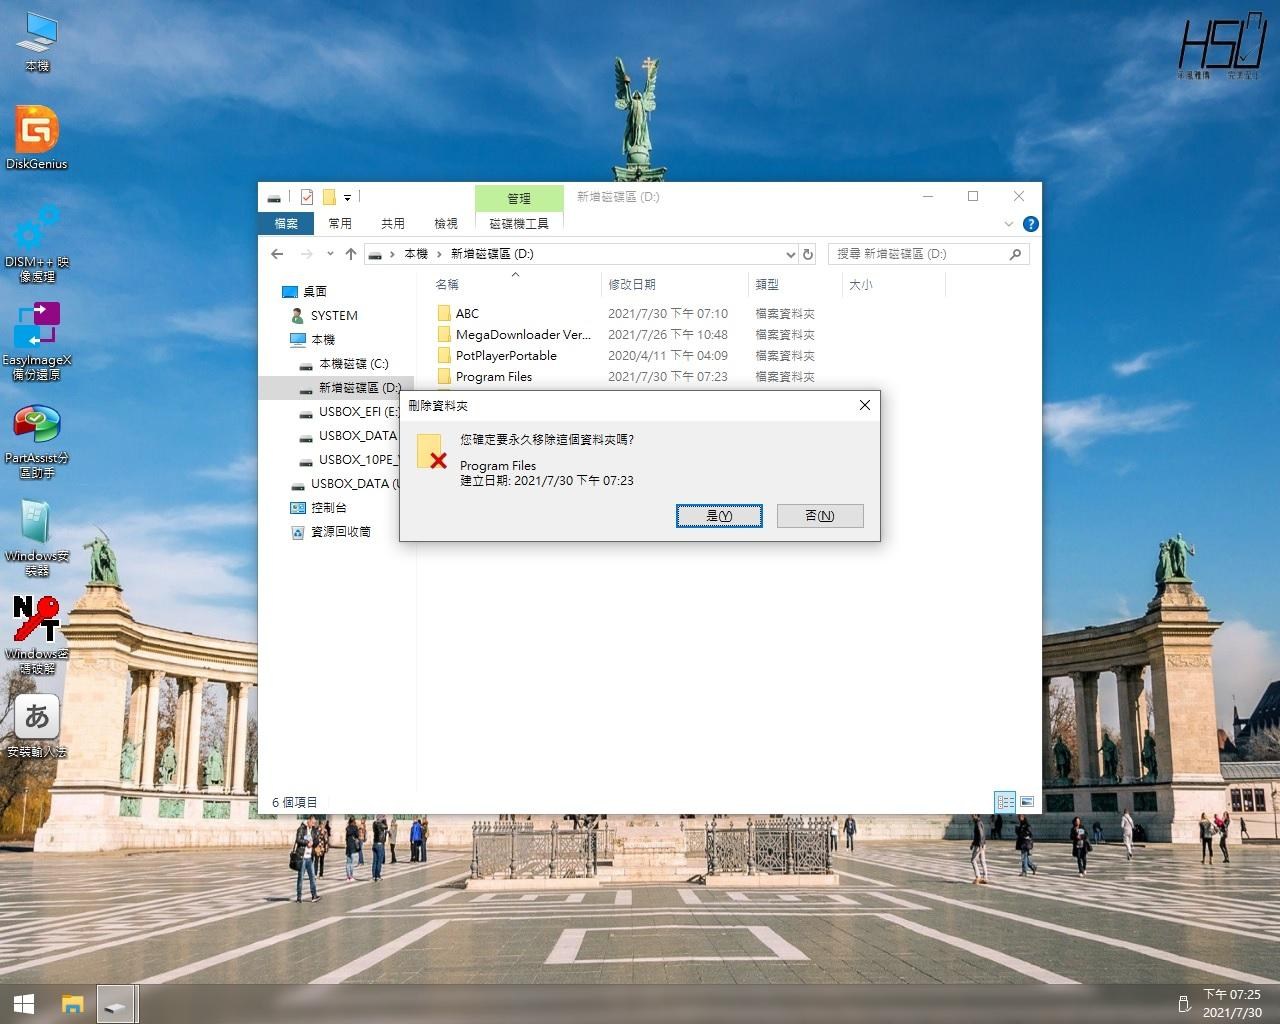Click inside the search 新增磁碟區 field
Image resolution: width=1280 pixels, height=1024 pixels.
coord(915,254)
